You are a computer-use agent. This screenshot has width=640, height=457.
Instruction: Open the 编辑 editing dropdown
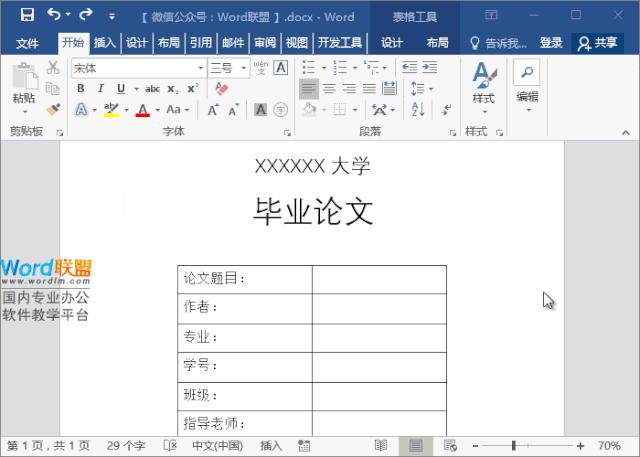(x=527, y=88)
